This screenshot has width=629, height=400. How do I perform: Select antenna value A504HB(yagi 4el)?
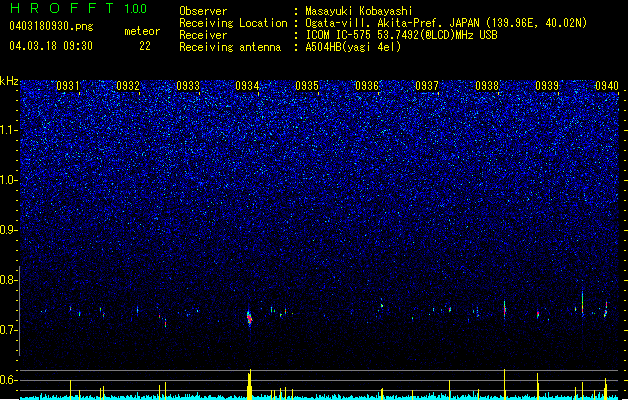(x=353, y=47)
